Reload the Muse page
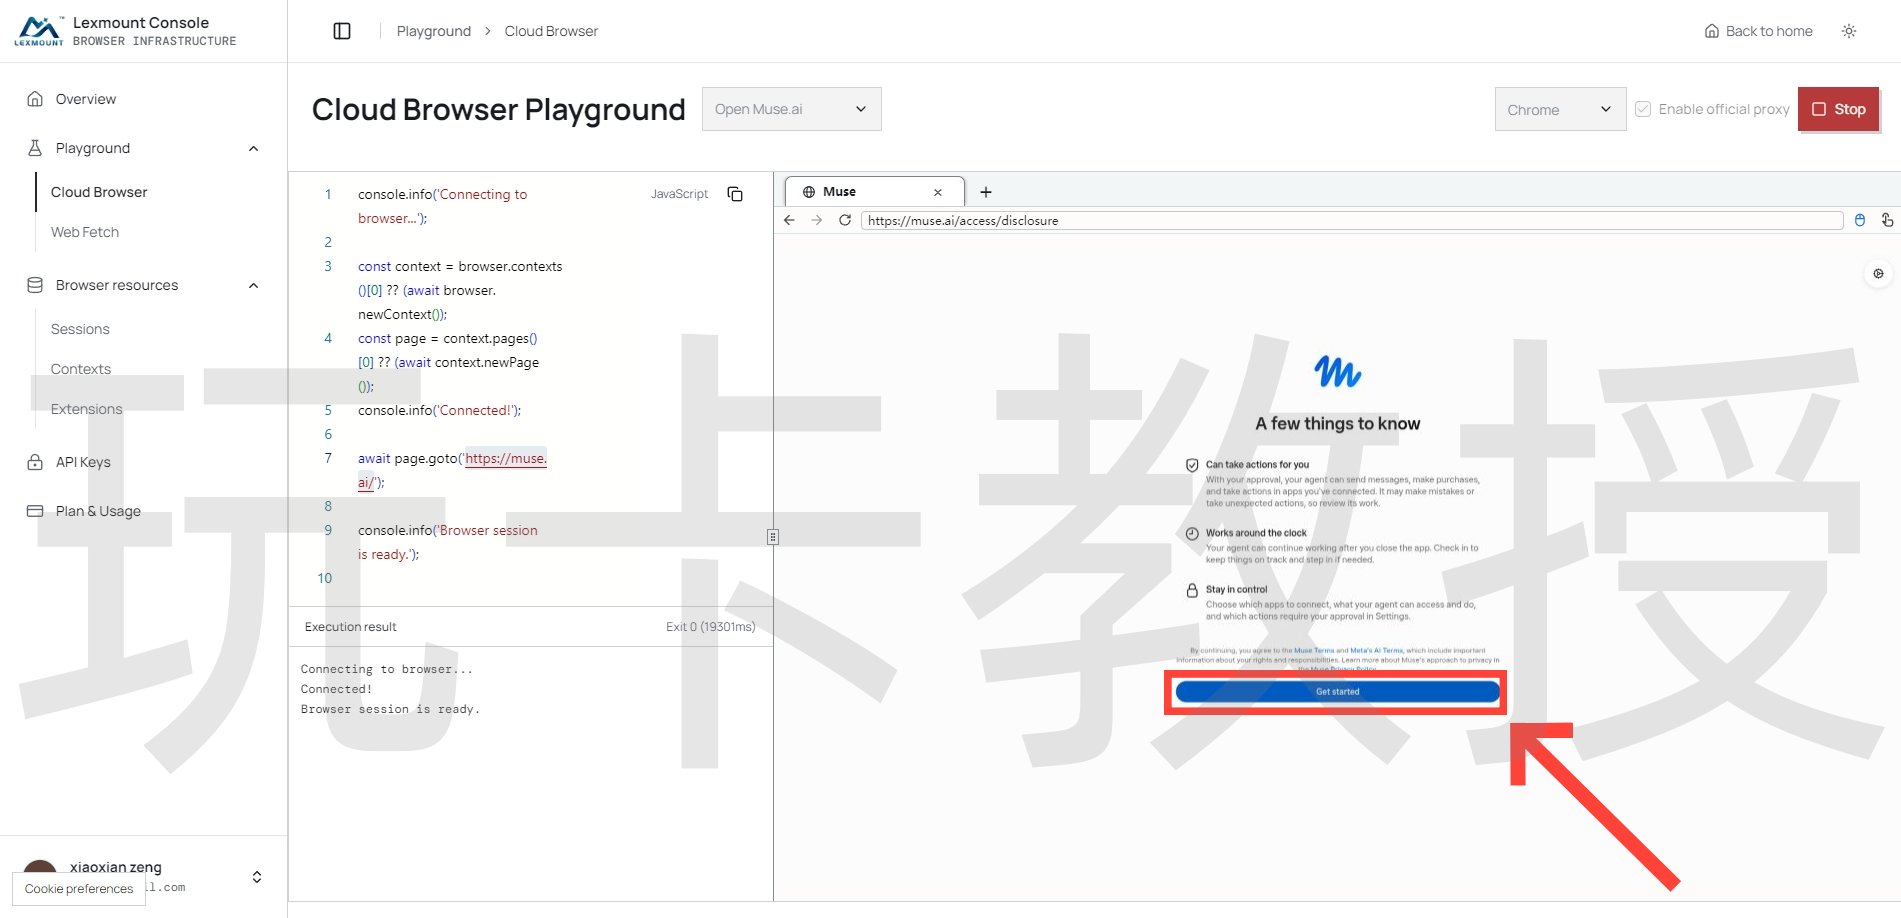The height and width of the screenshot is (918, 1901). pos(845,220)
